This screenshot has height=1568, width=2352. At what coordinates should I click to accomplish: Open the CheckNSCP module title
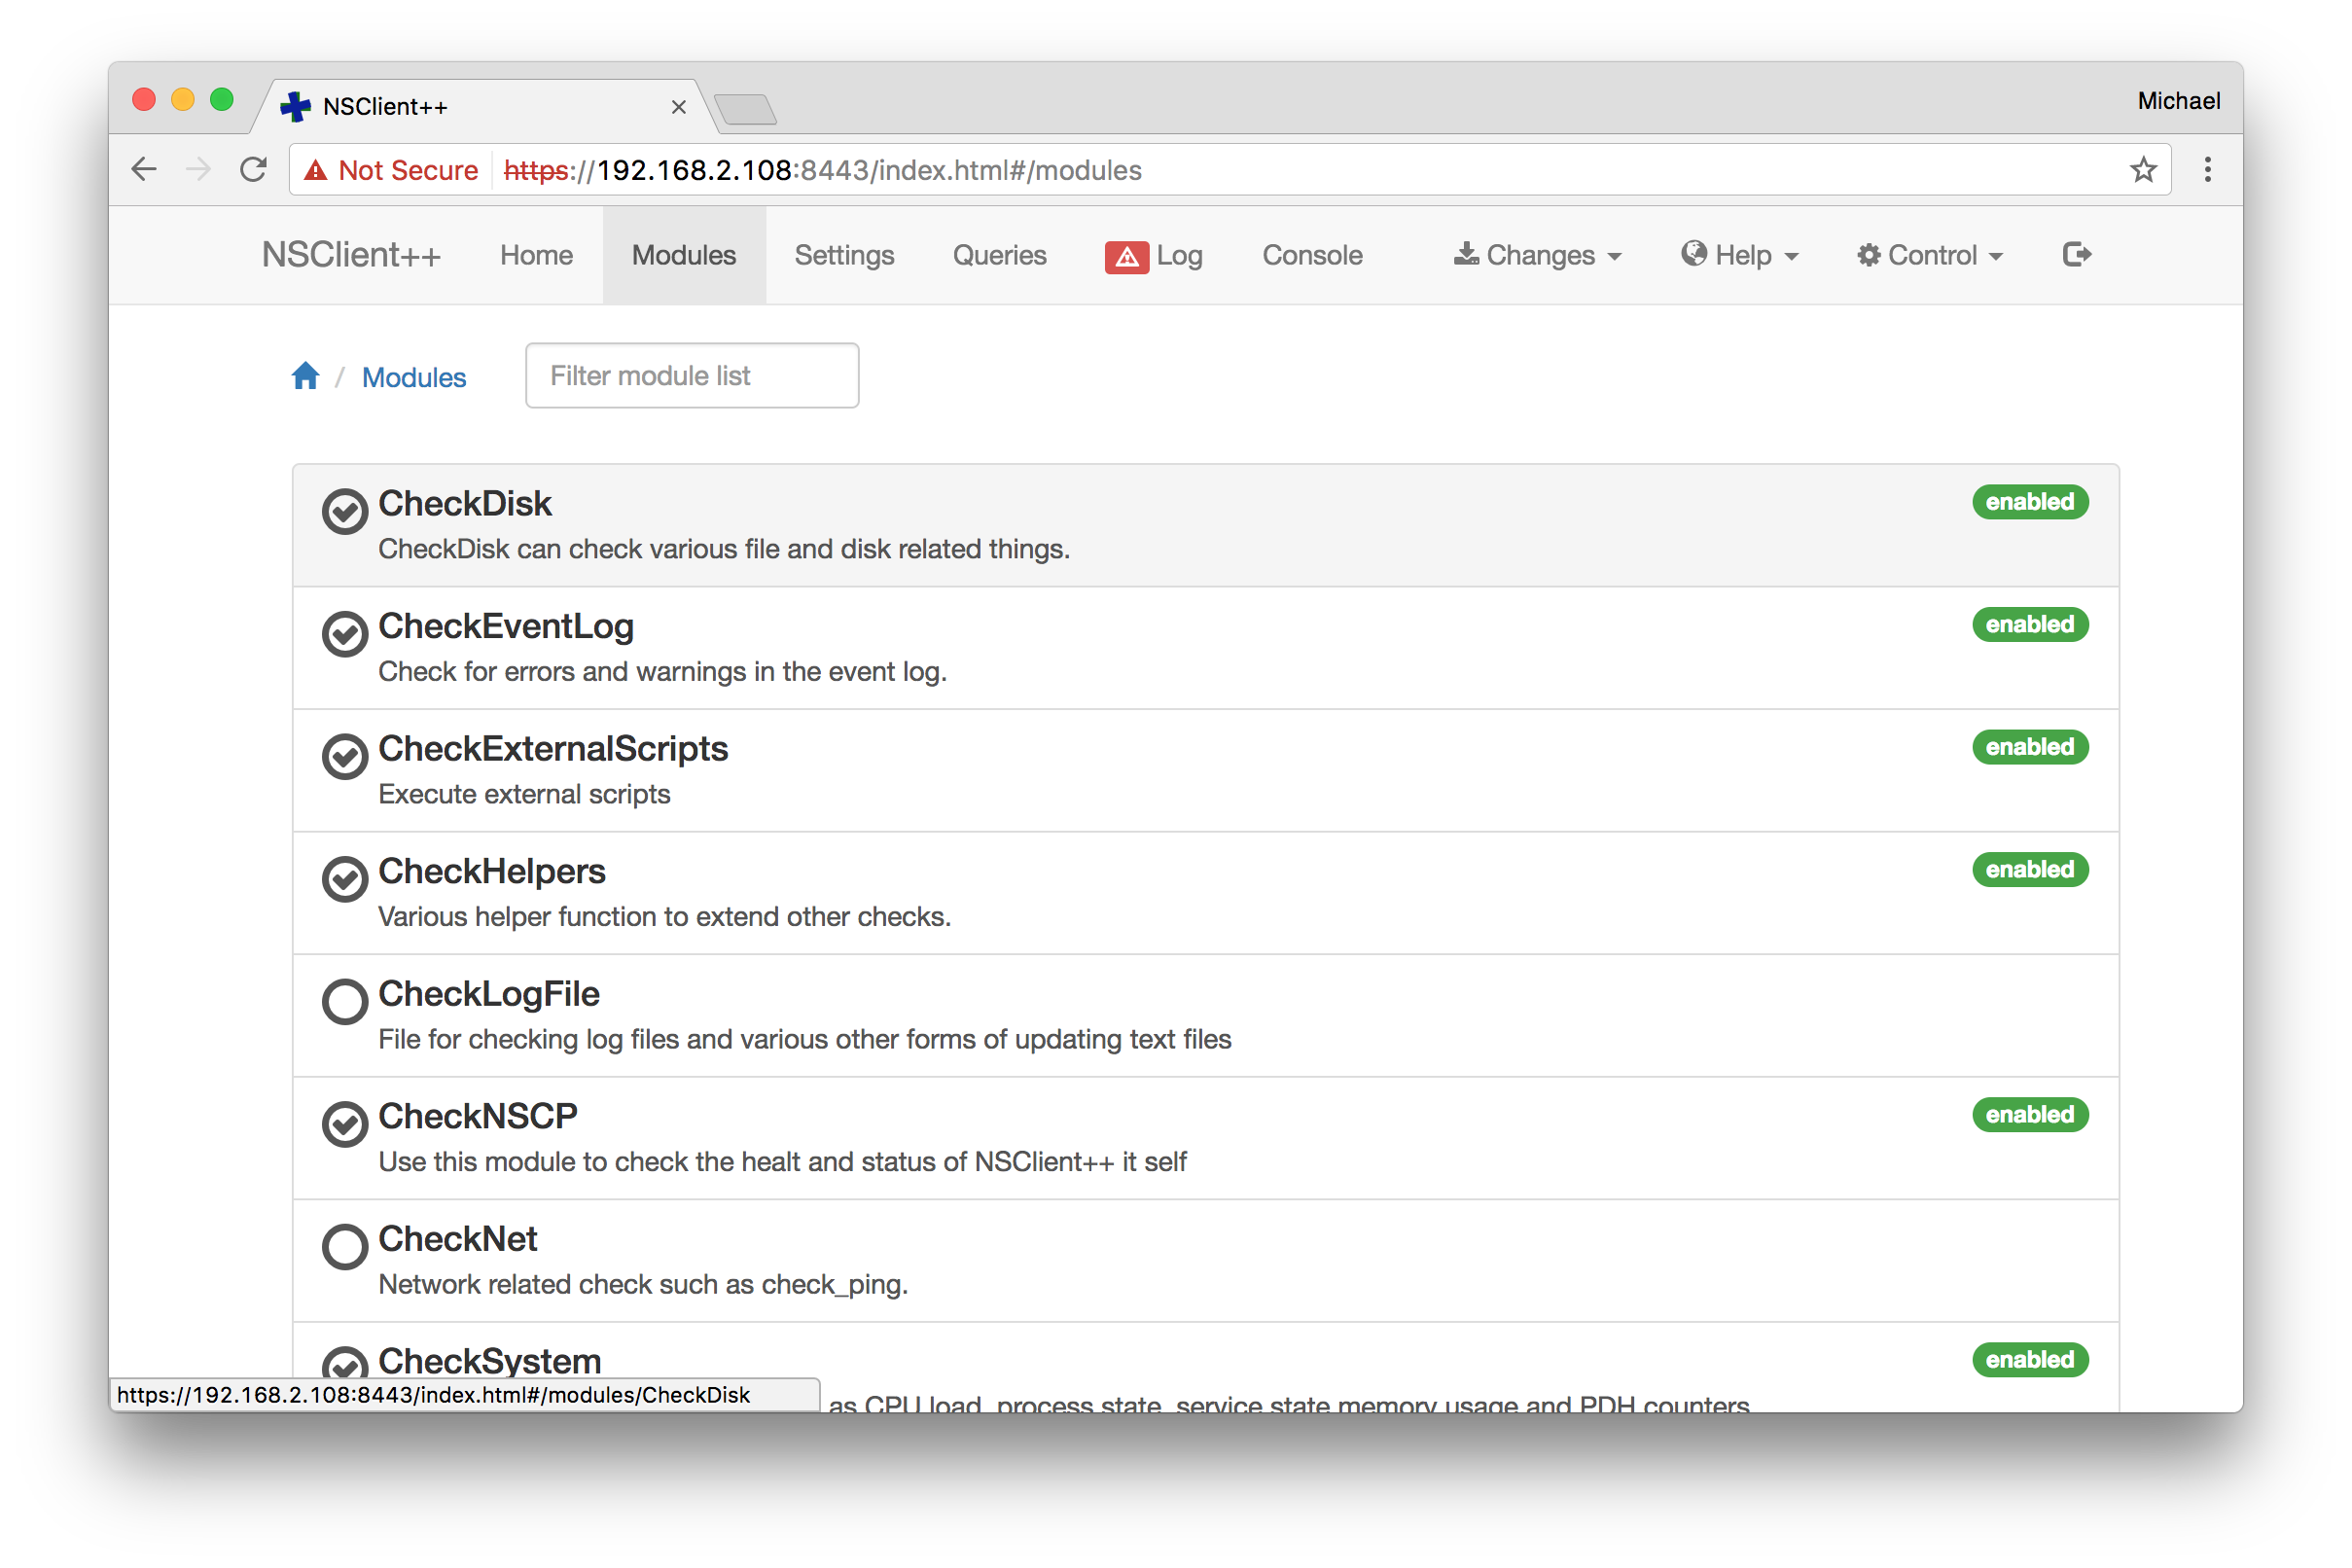pyautogui.click(x=478, y=1117)
